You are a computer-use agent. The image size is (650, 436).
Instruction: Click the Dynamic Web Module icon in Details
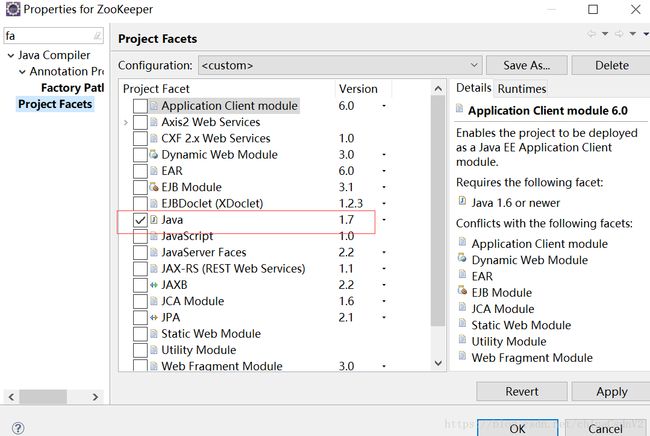click(x=462, y=258)
